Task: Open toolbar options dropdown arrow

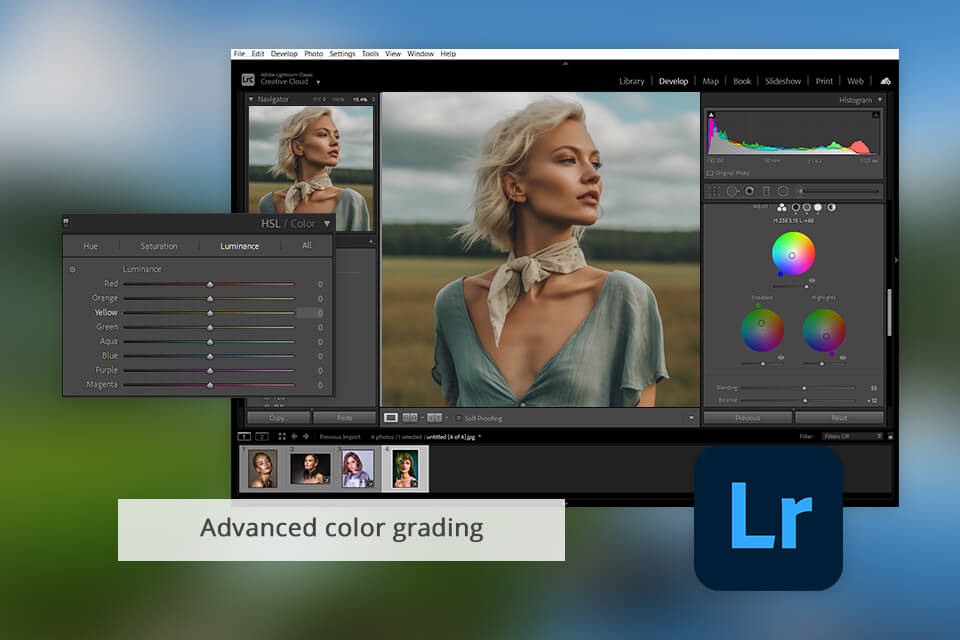Action: pos(691,418)
